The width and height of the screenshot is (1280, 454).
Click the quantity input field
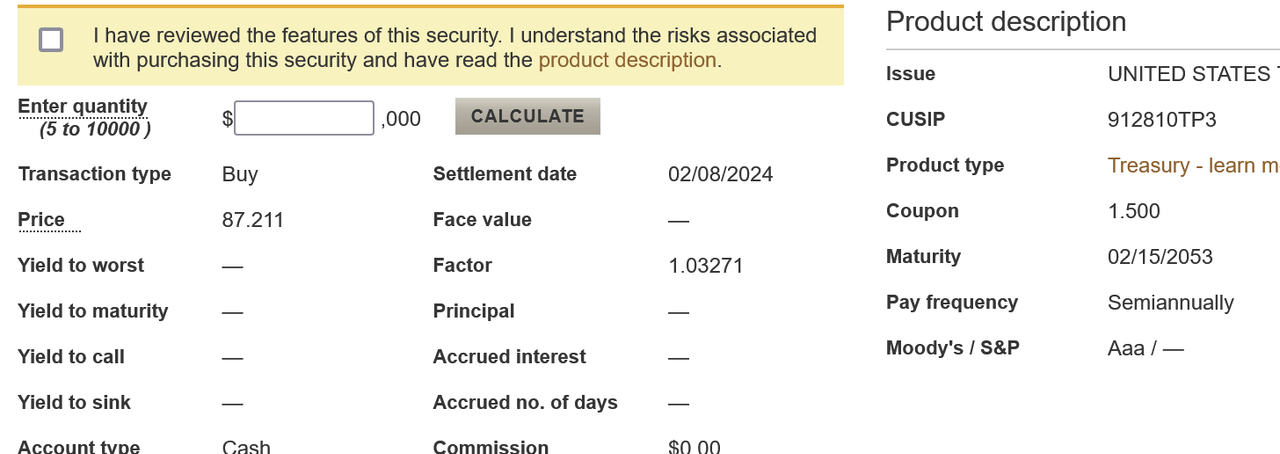point(304,118)
